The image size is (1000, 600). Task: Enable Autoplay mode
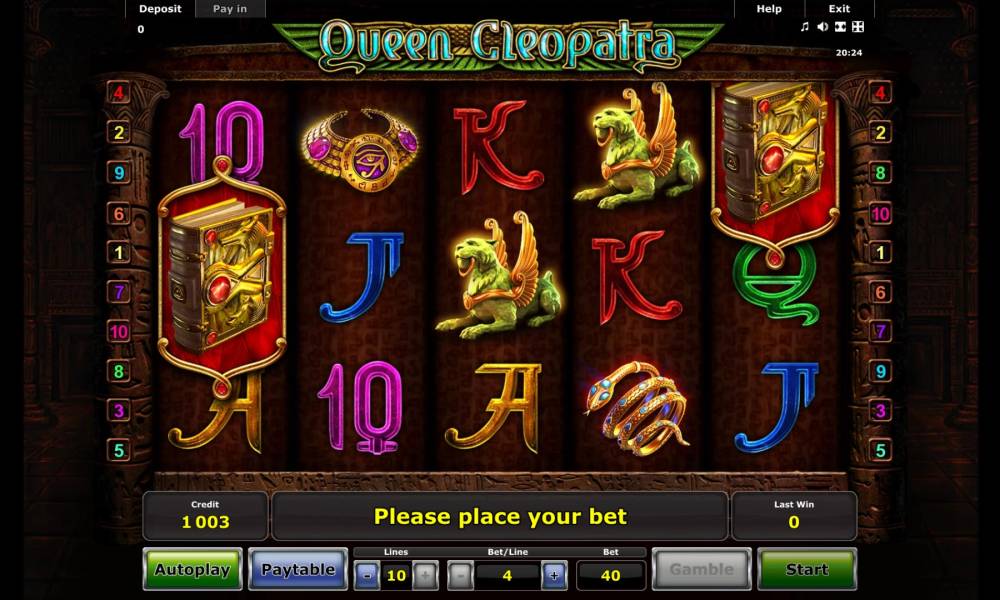[x=193, y=569]
